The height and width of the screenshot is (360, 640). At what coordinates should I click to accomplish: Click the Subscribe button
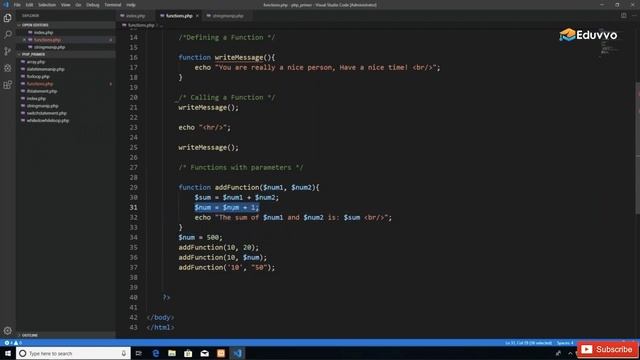607,349
